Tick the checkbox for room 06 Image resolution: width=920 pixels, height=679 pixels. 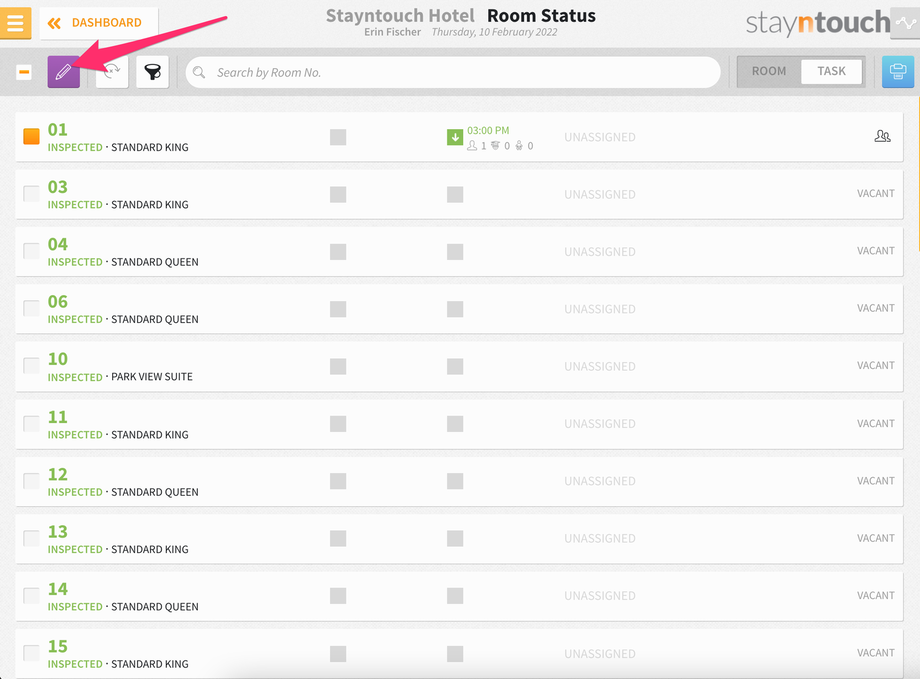pyautogui.click(x=31, y=308)
